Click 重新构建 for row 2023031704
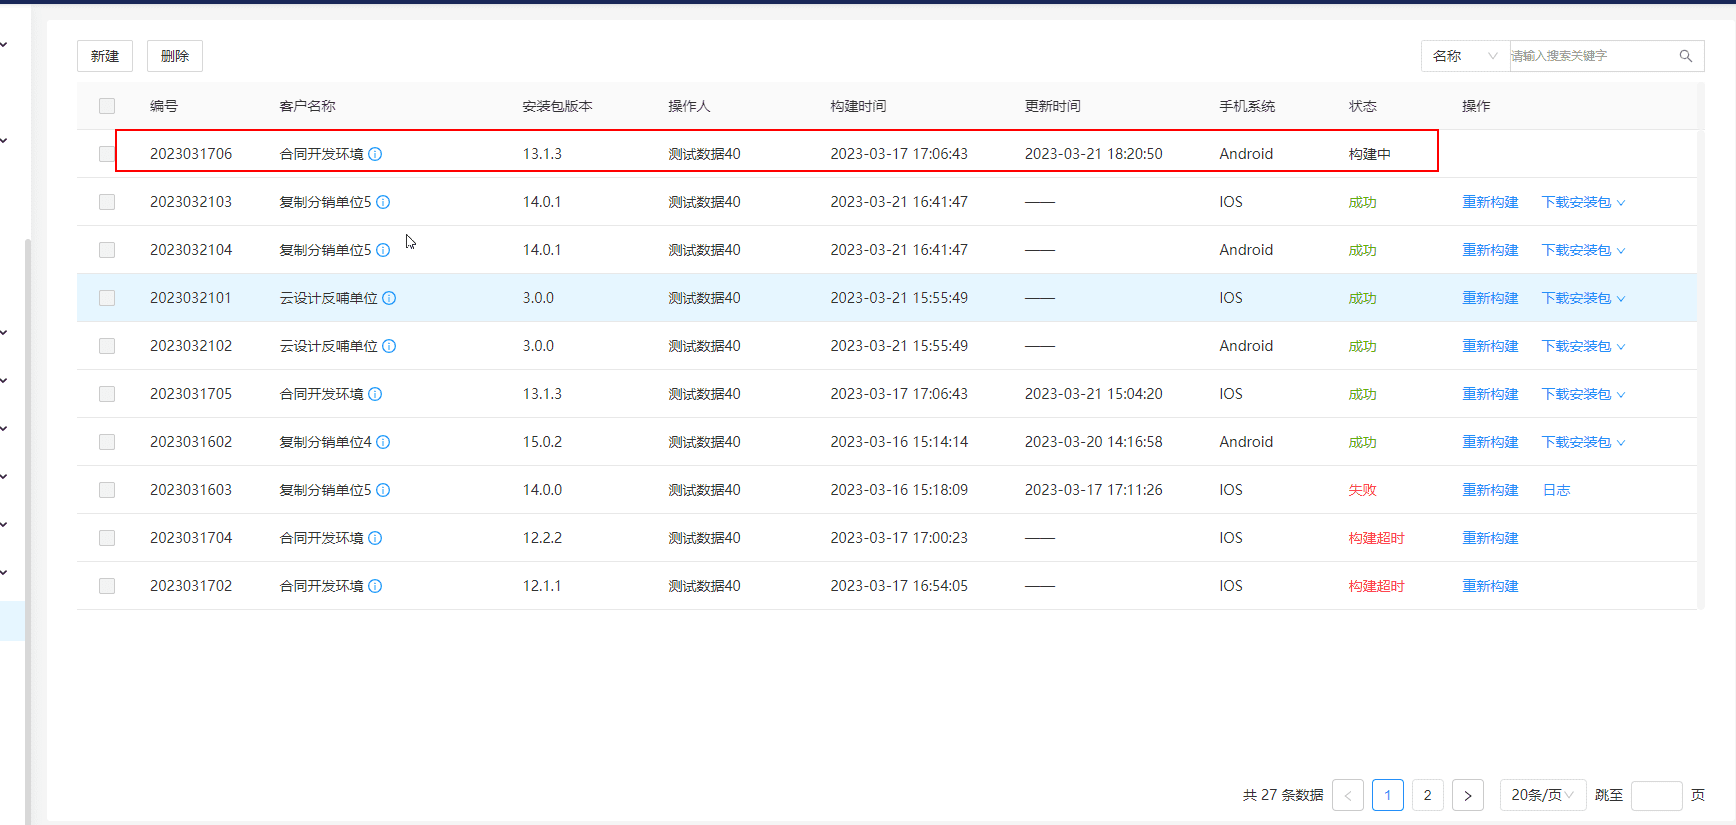The height and width of the screenshot is (825, 1736). (x=1490, y=538)
